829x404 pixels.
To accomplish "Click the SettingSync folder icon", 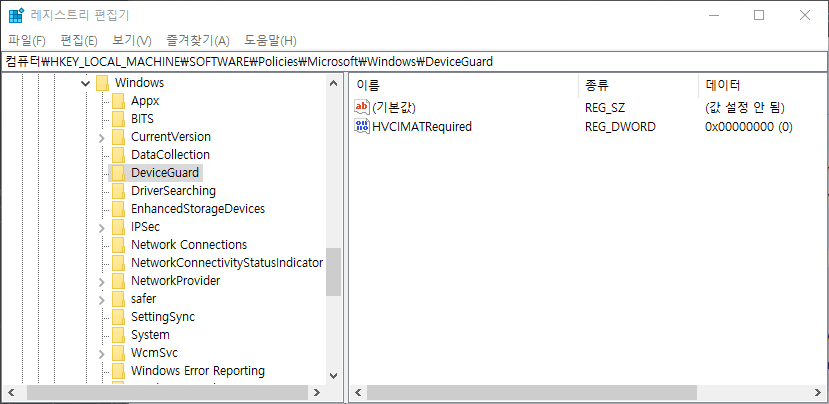I will [x=118, y=316].
